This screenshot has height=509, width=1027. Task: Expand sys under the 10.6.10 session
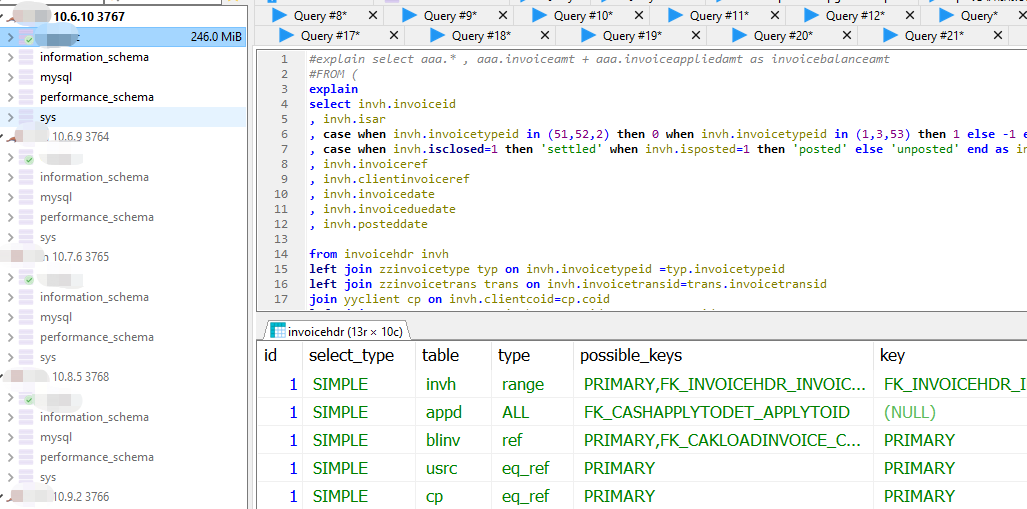tap(10, 117)
